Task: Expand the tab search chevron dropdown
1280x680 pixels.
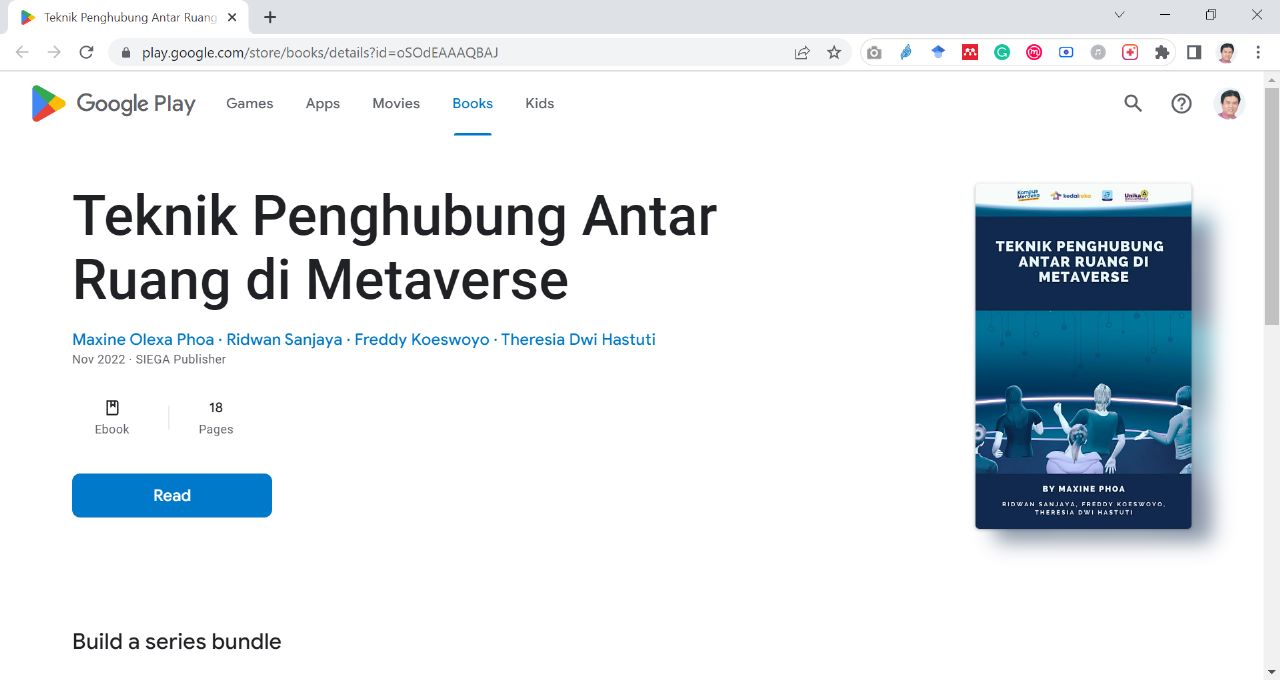Action: pos(1119,15)
